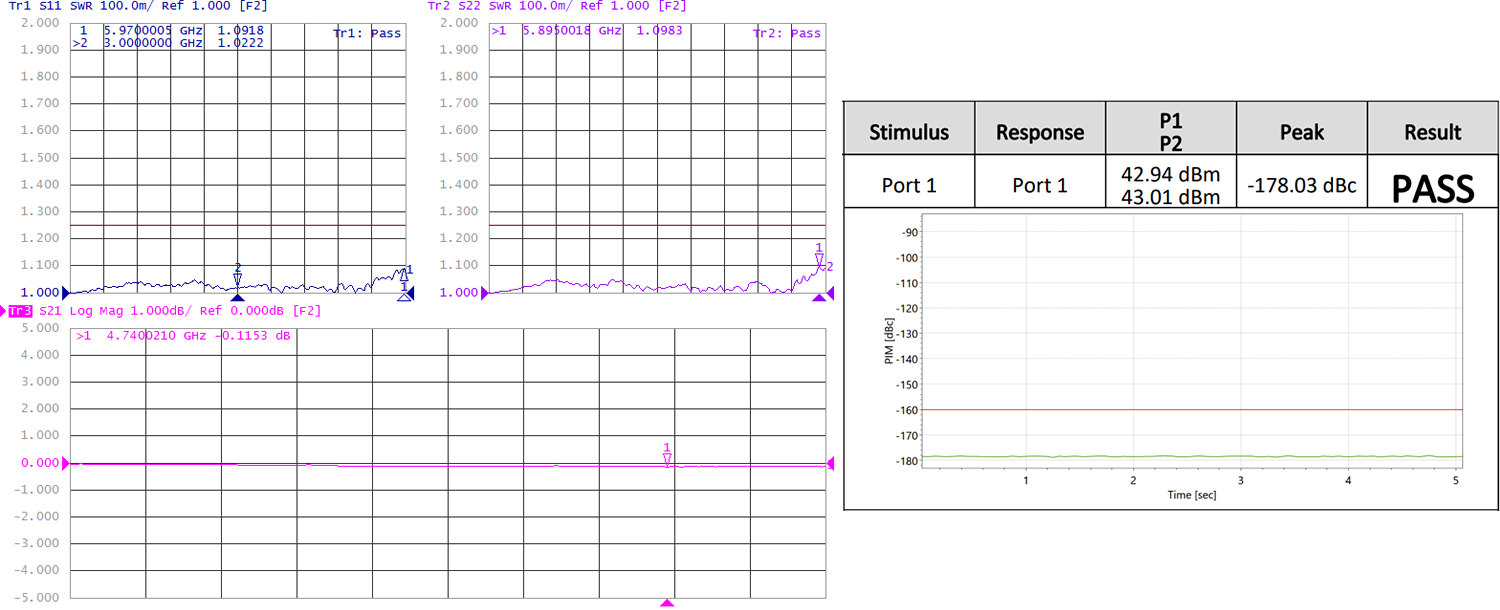Click the S21 bottom marker position triangle
The height and width of the screenshot is (610, 1500).
[667, 602]
